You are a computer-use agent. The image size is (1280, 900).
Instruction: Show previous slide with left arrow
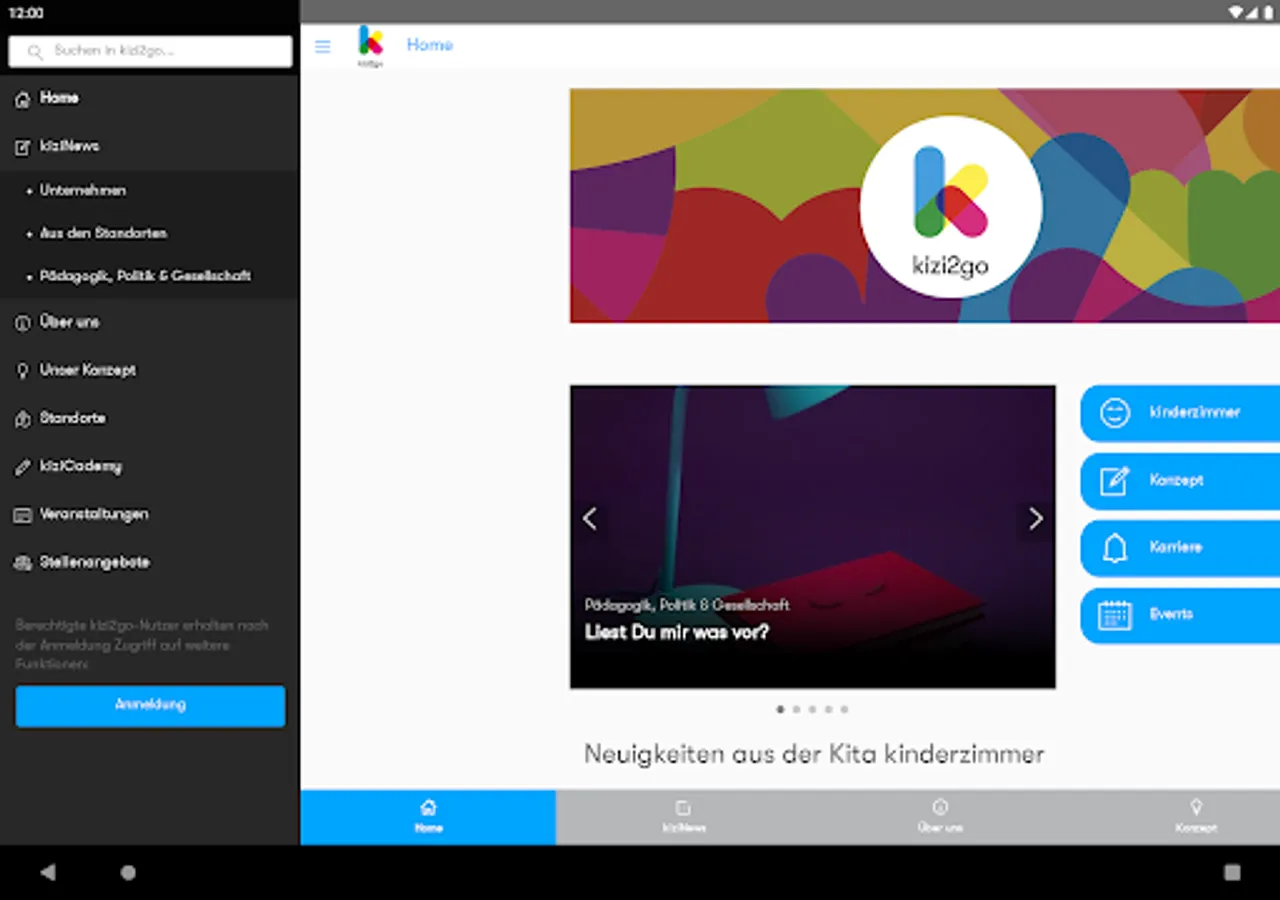[590, 518]
